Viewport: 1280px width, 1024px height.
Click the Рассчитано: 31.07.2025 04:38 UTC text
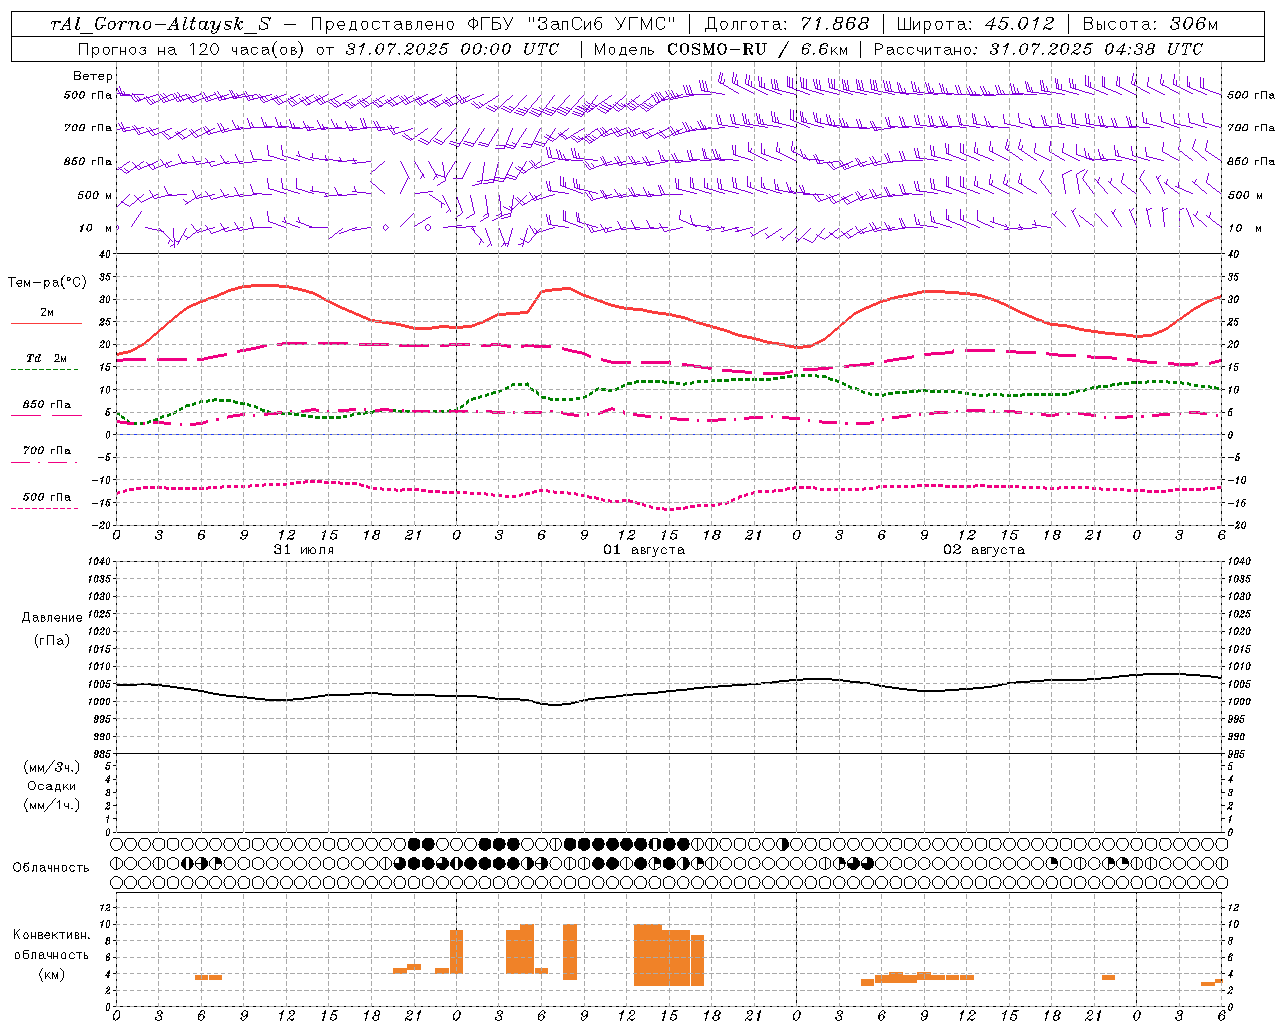pyautogui.click(x=1038, y=49)
